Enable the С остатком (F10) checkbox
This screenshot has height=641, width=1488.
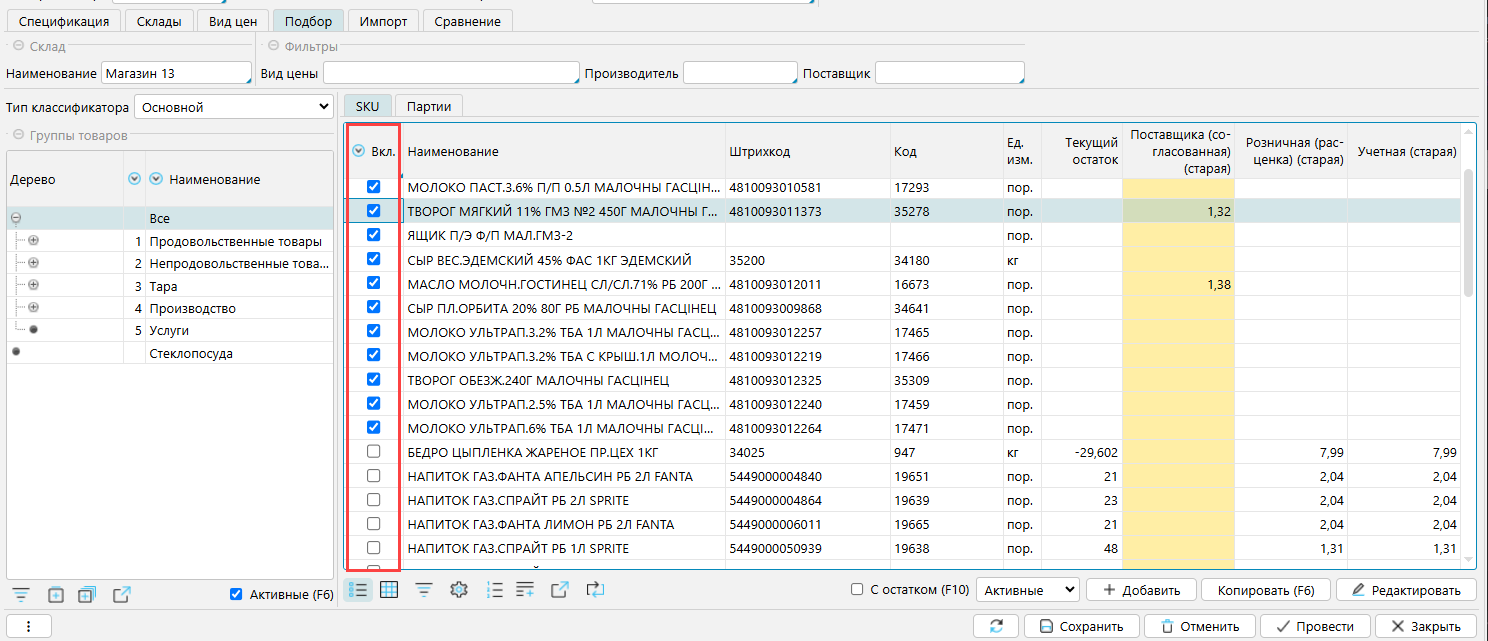pyautogui.click(x=857, y=590)
